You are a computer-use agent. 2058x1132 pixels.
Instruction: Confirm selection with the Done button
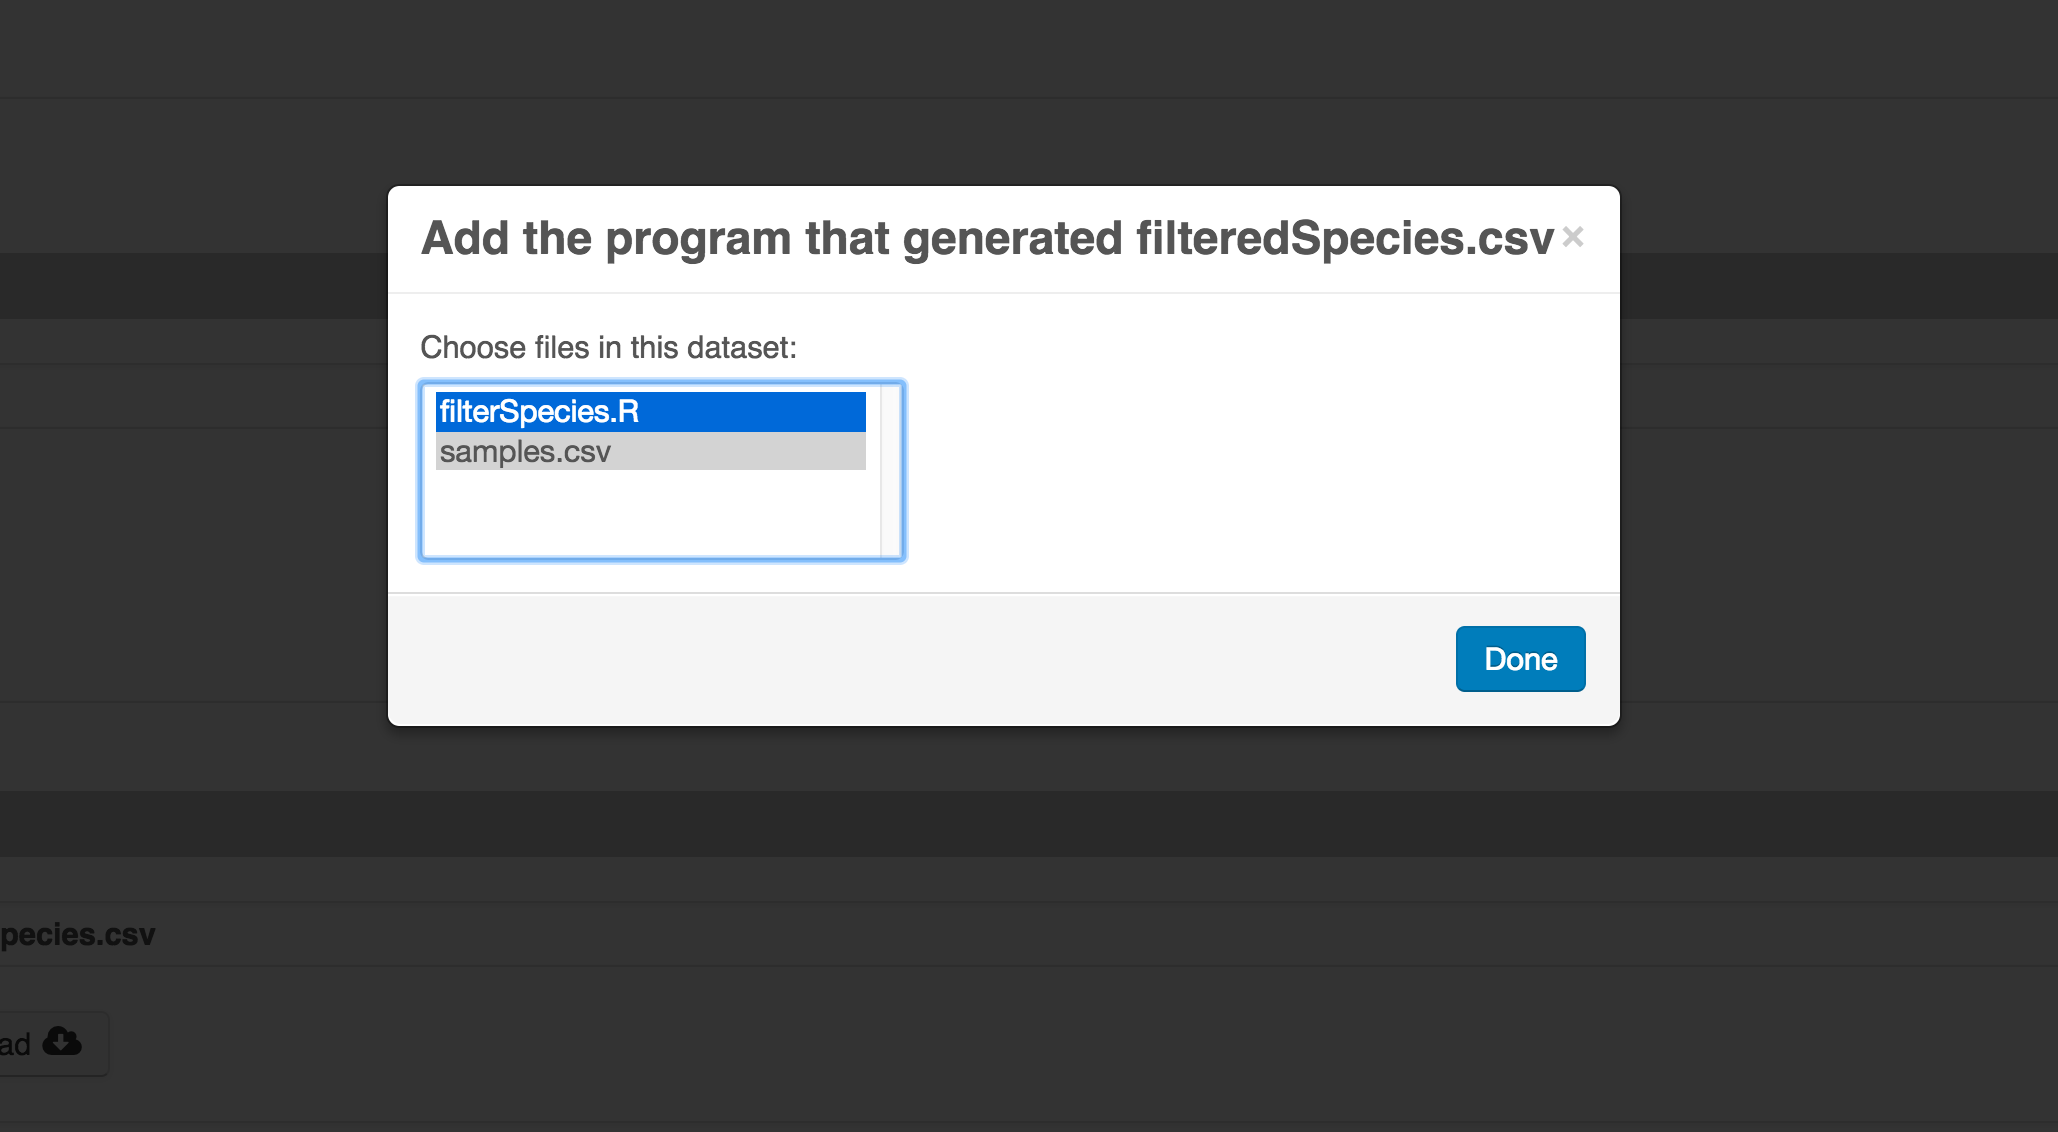1520,659
